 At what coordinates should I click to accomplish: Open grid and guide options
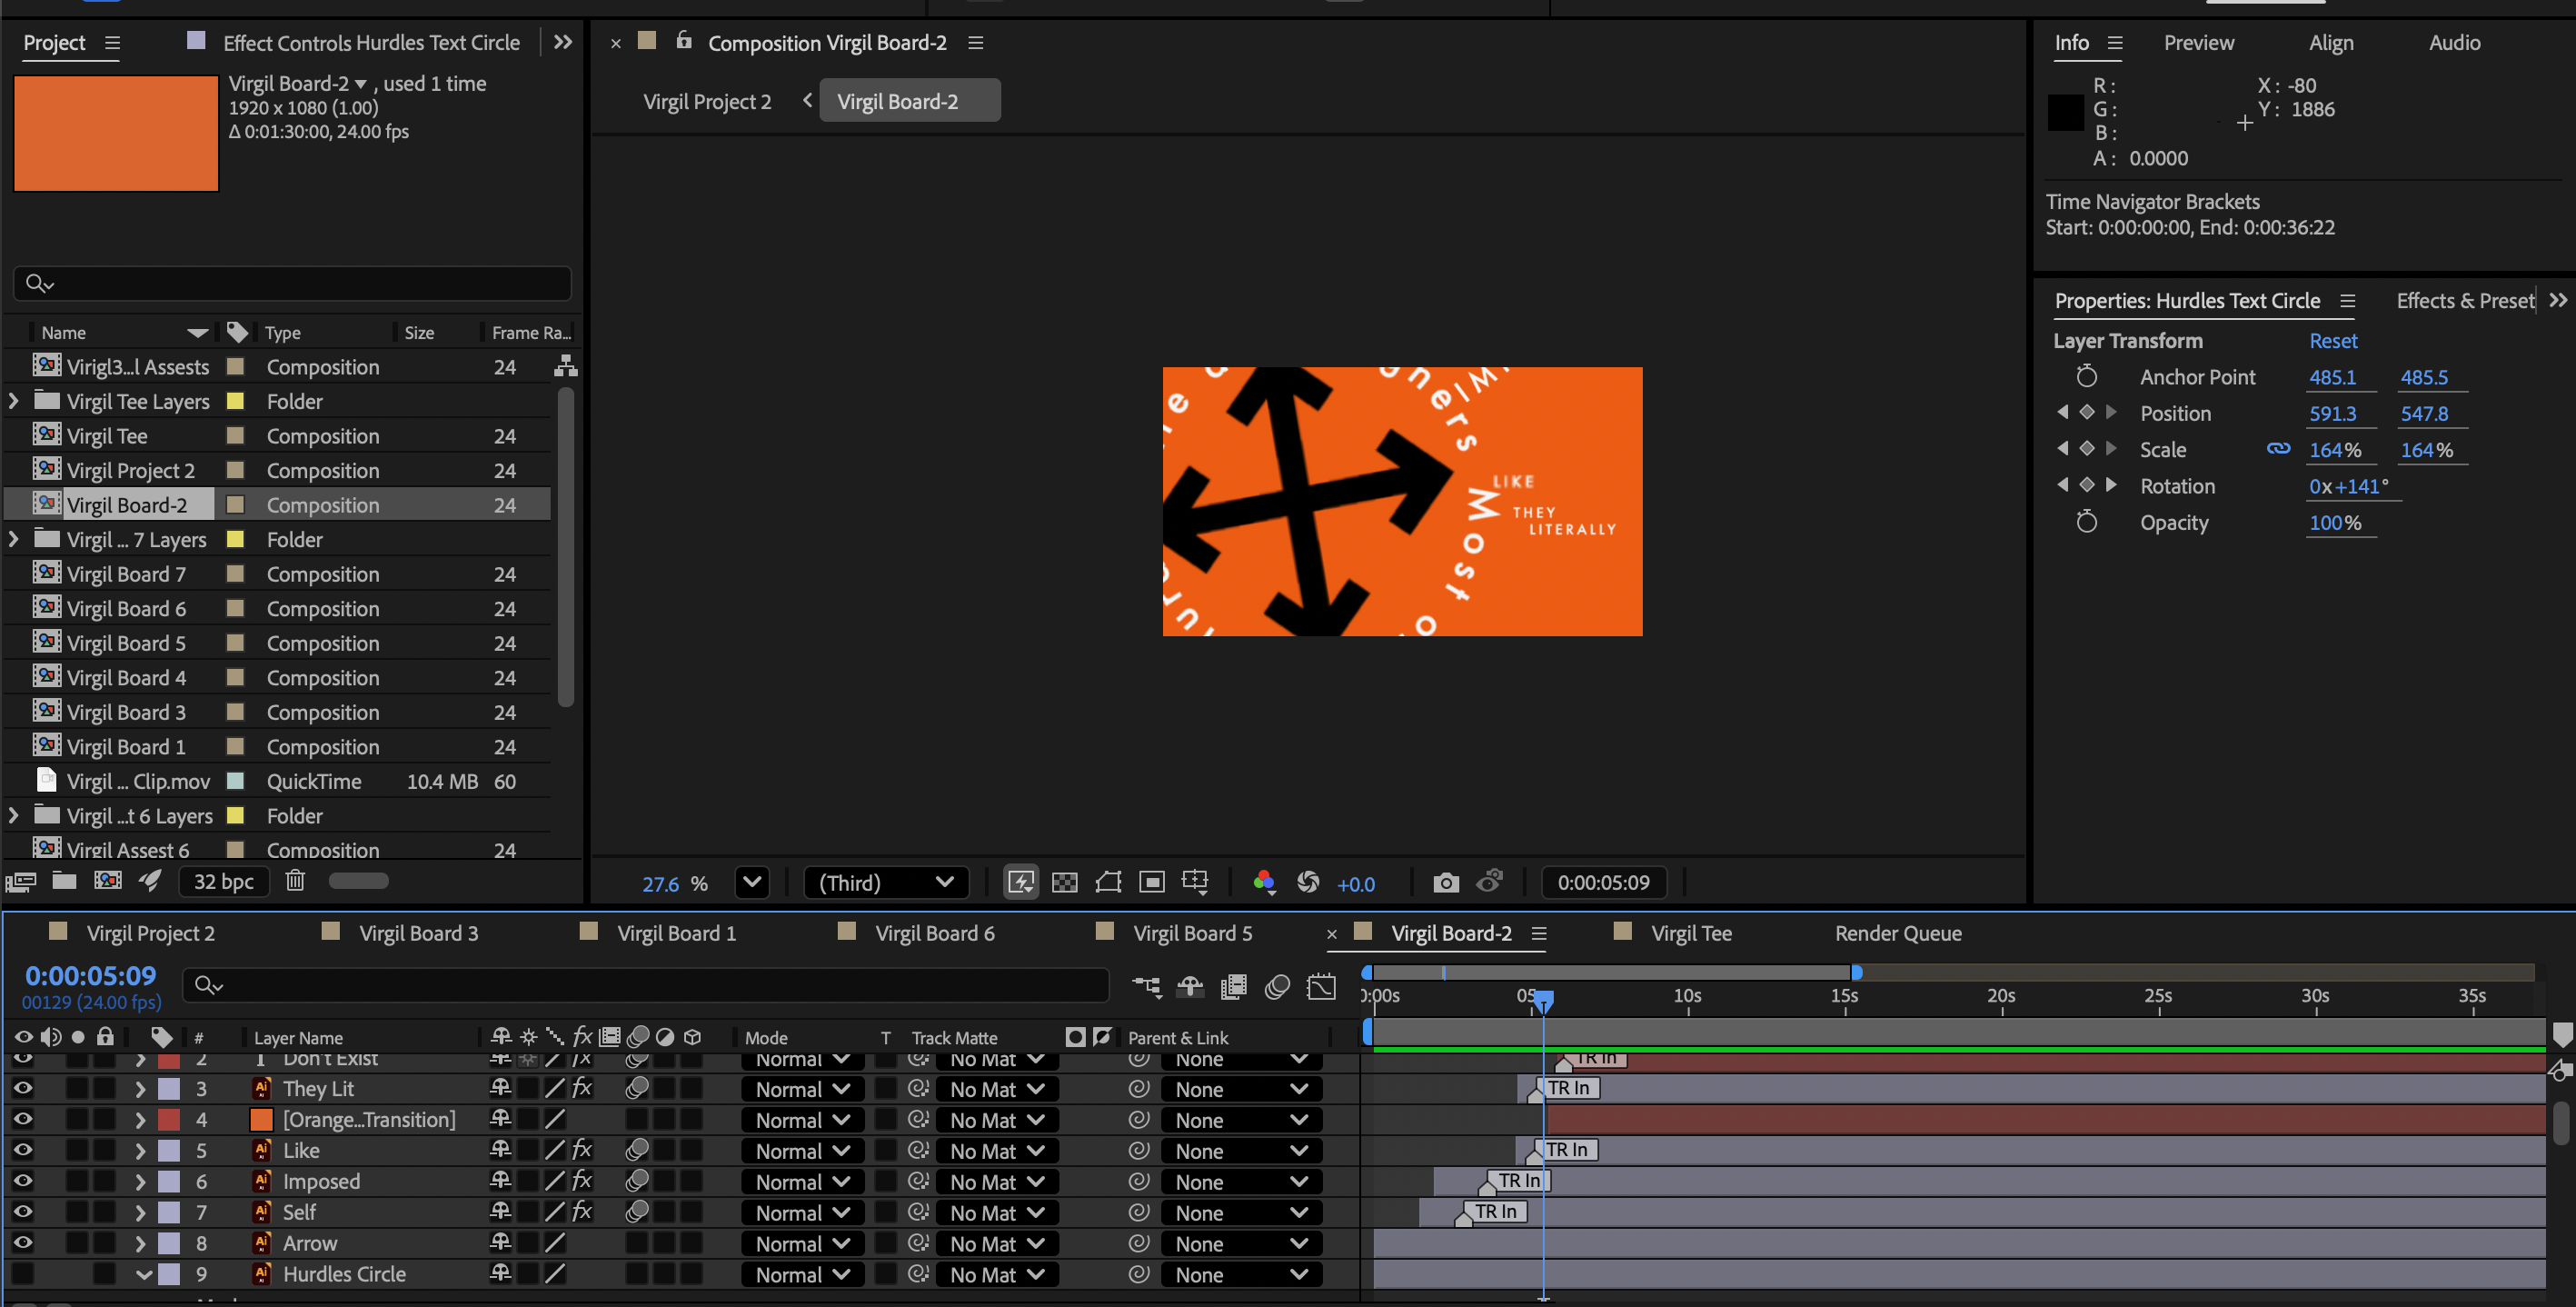click(1195, 882)
